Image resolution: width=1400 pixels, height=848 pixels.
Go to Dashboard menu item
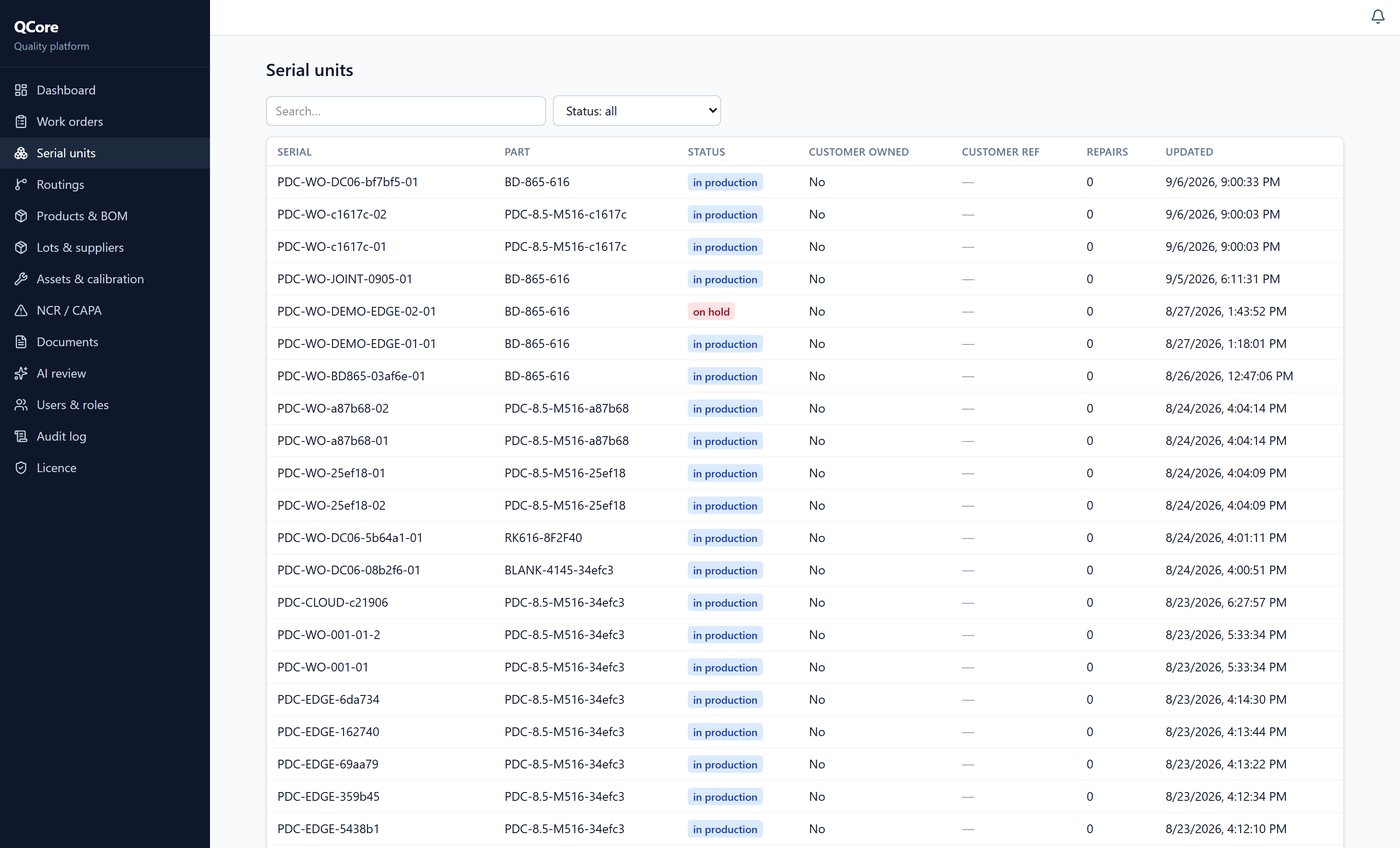105,90
